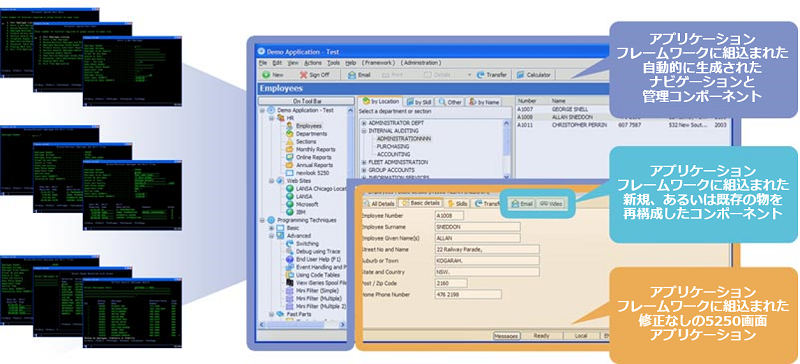Open the Tools menu
The width and height of the screenshot is (800, 364).
point(334,62)
